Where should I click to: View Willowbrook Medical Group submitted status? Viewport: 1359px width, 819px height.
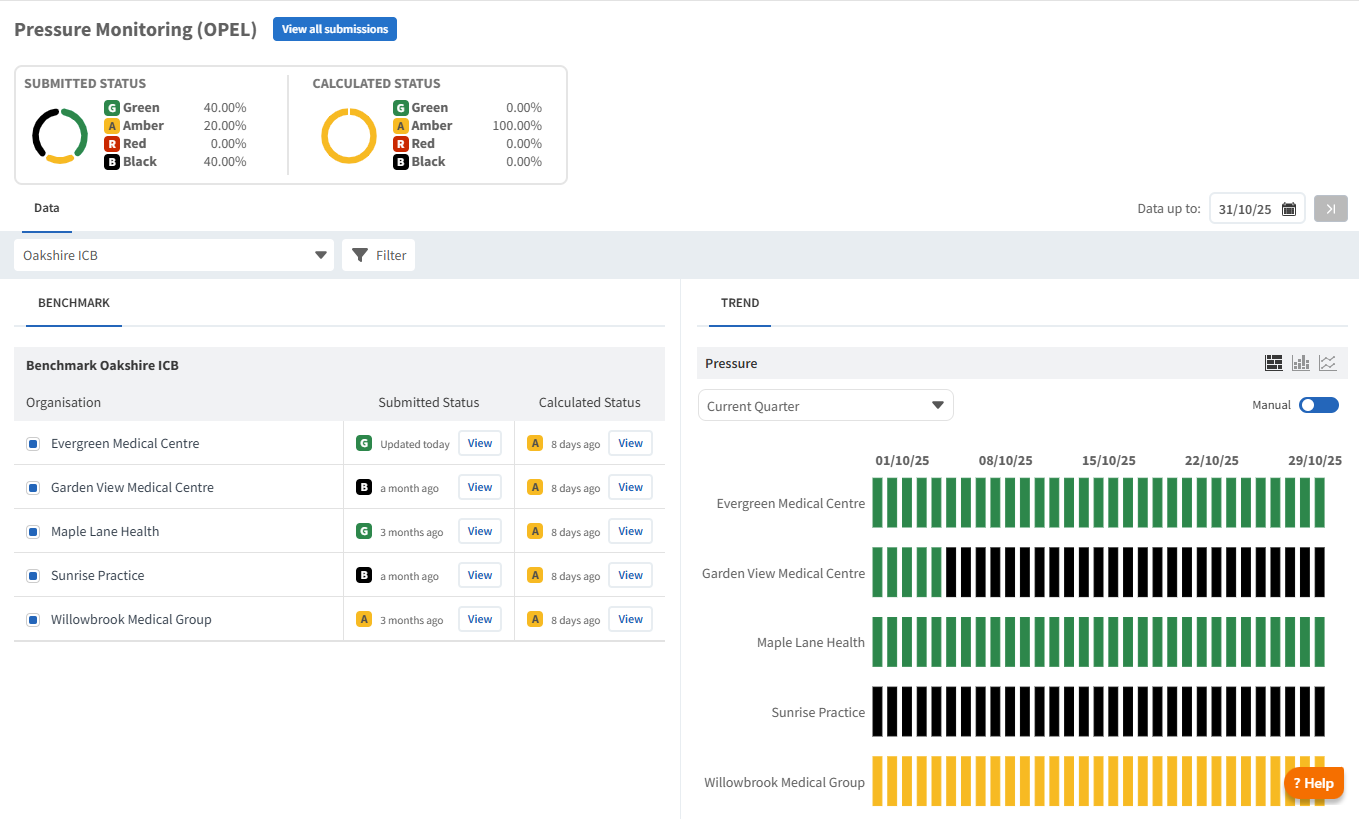[480, 619]
